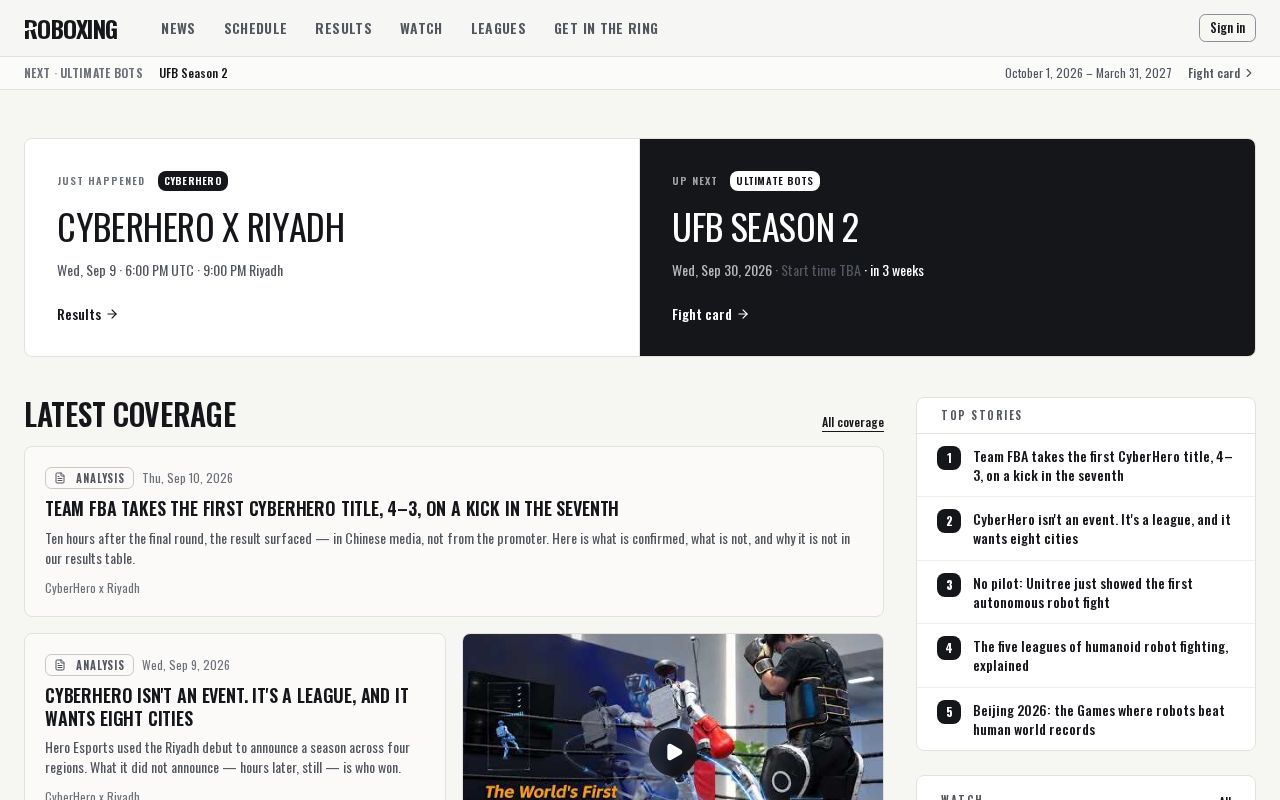Open top story 3 about Unitree autonomous fight

1083,592
